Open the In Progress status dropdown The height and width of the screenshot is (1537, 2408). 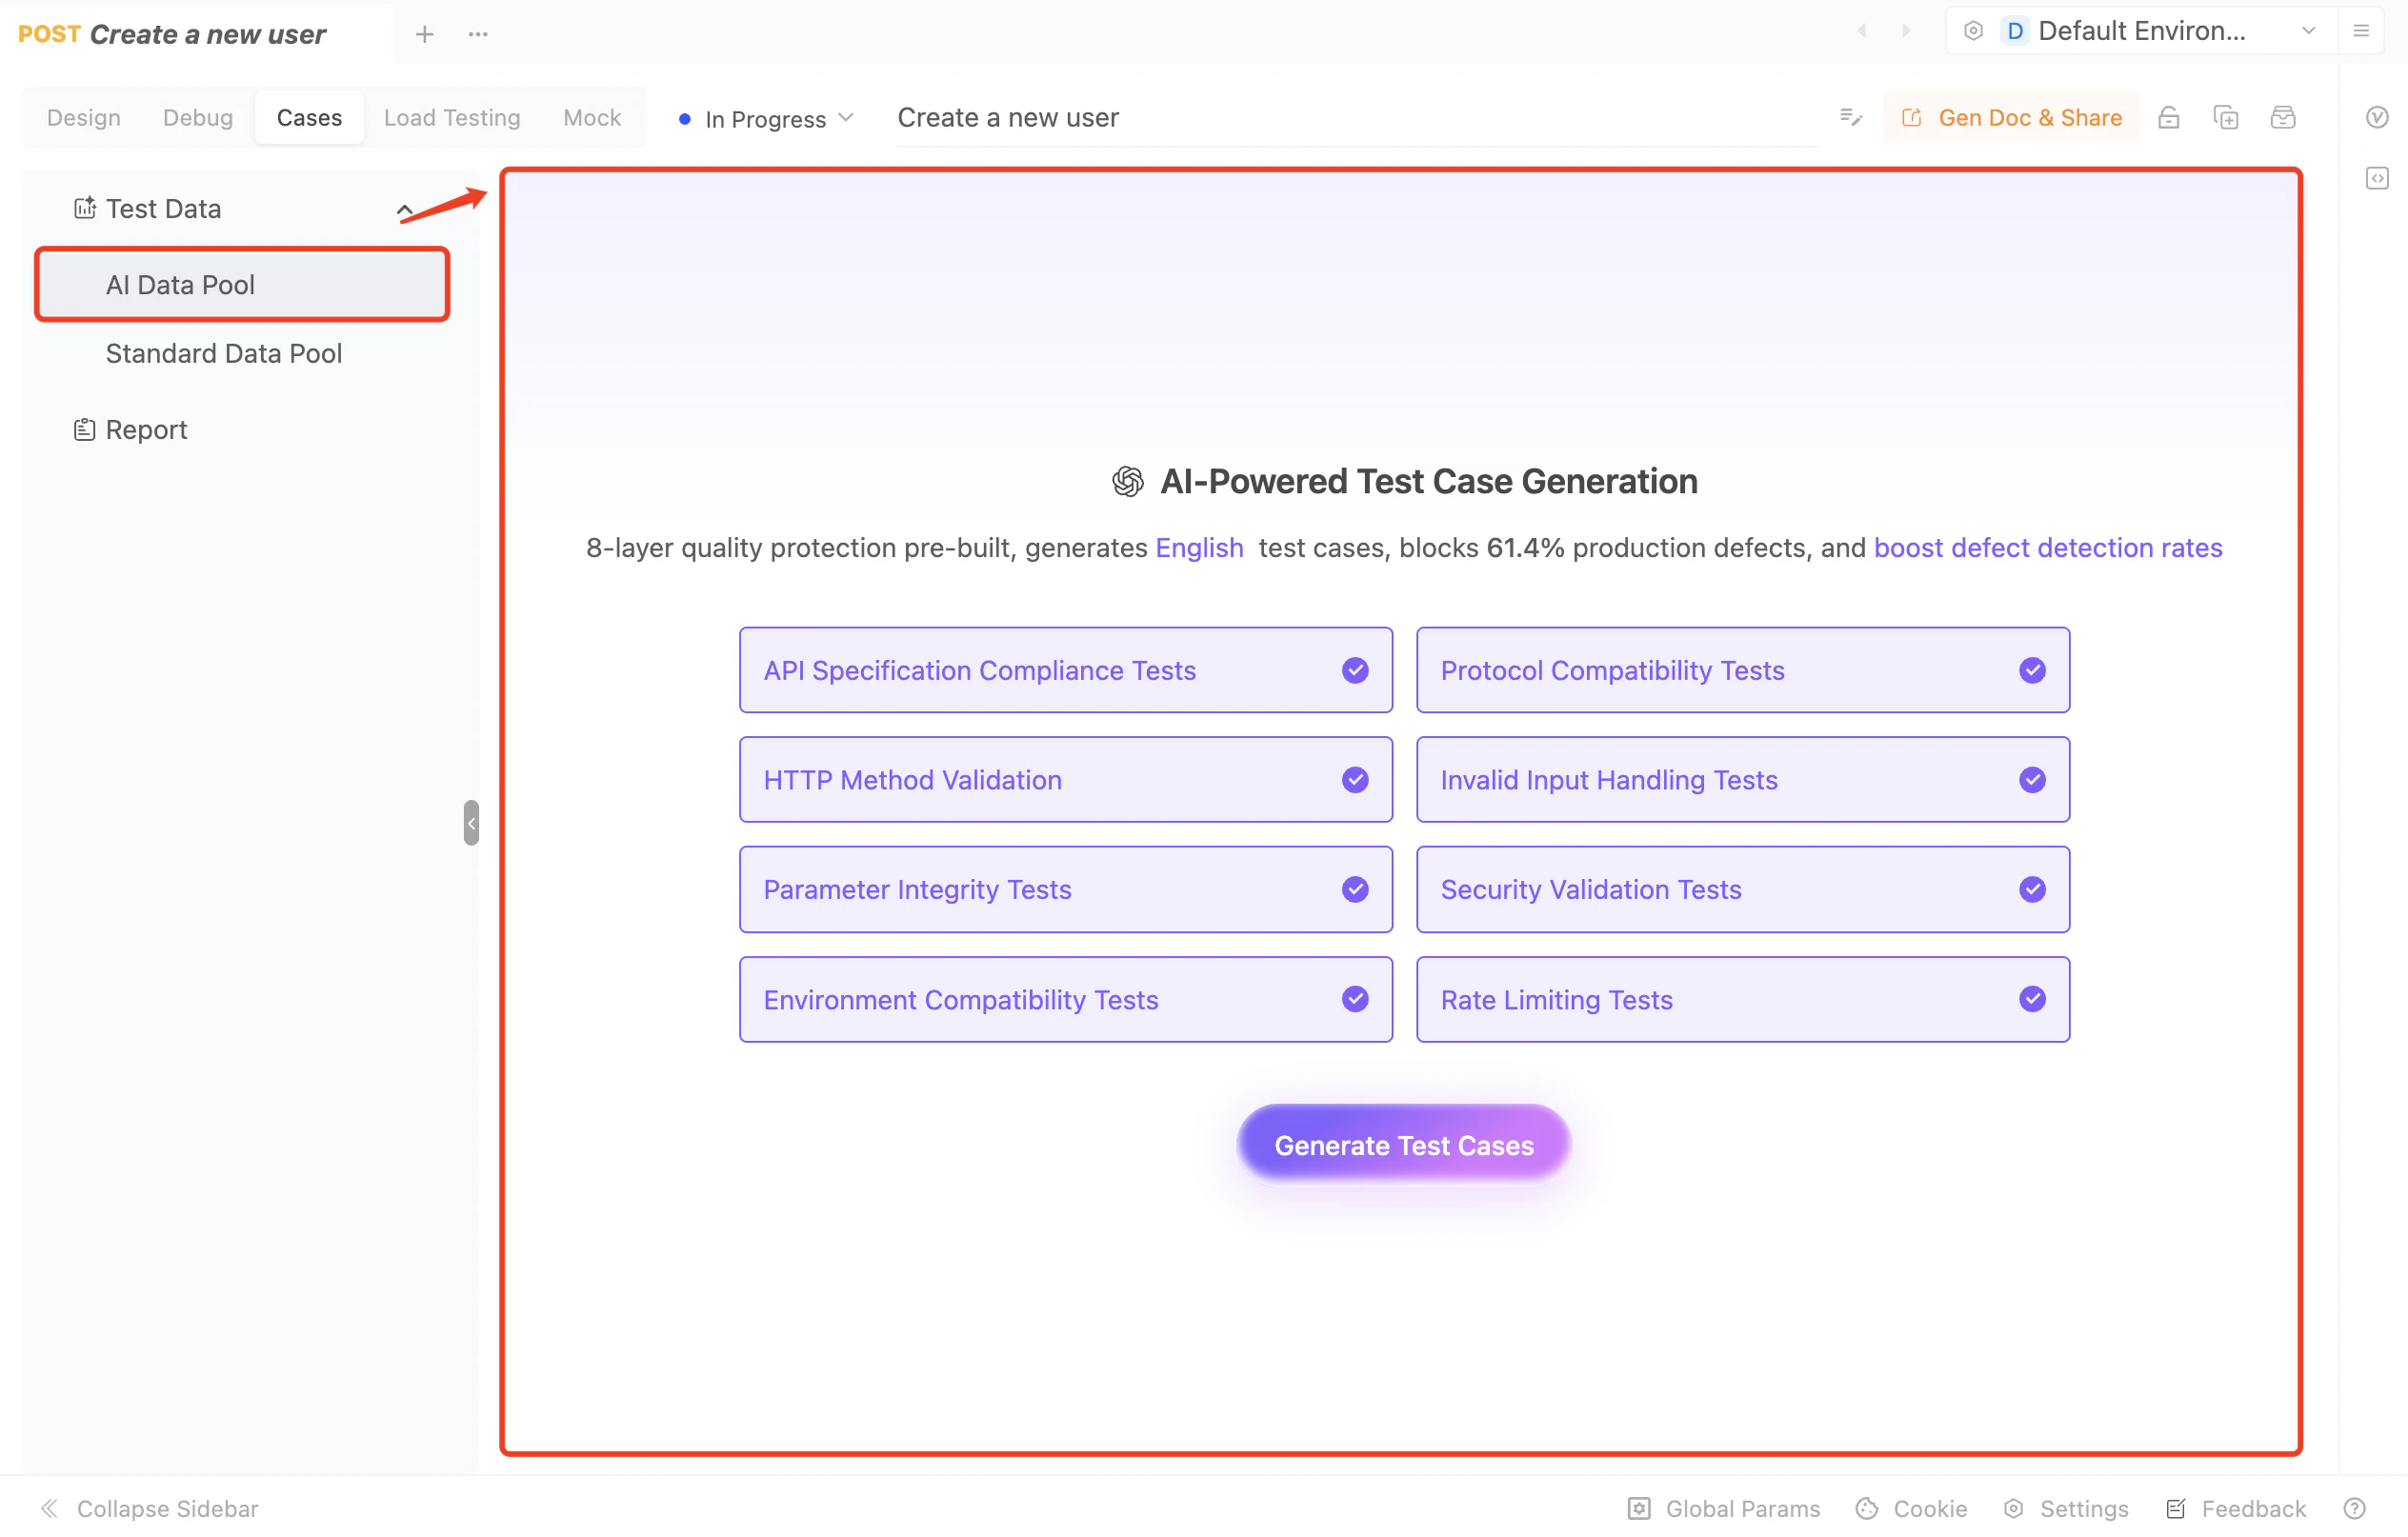(x=765, y=119)
